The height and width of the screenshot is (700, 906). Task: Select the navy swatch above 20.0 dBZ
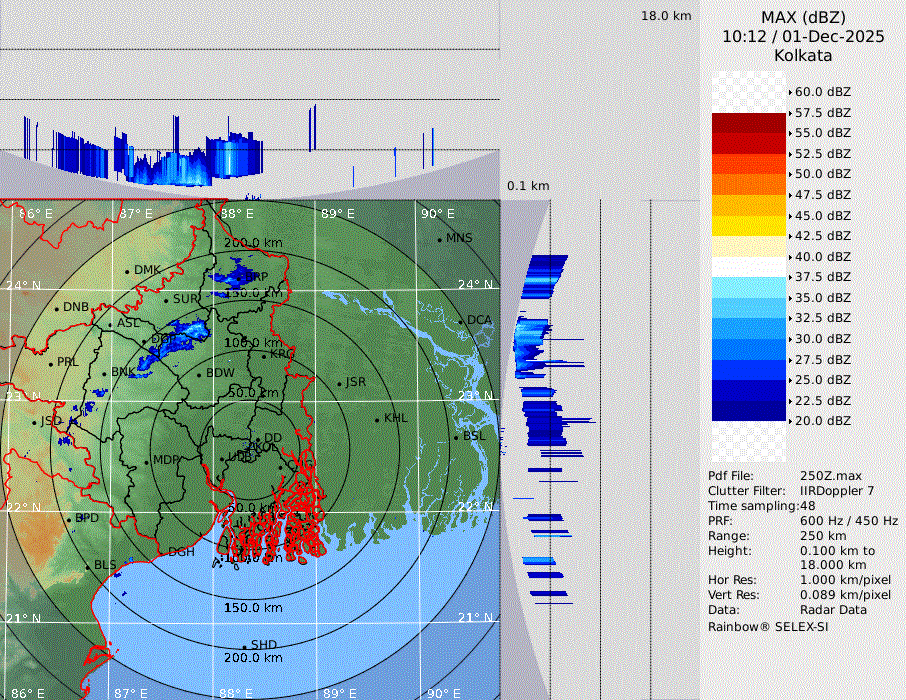click(x=748, y=410)
